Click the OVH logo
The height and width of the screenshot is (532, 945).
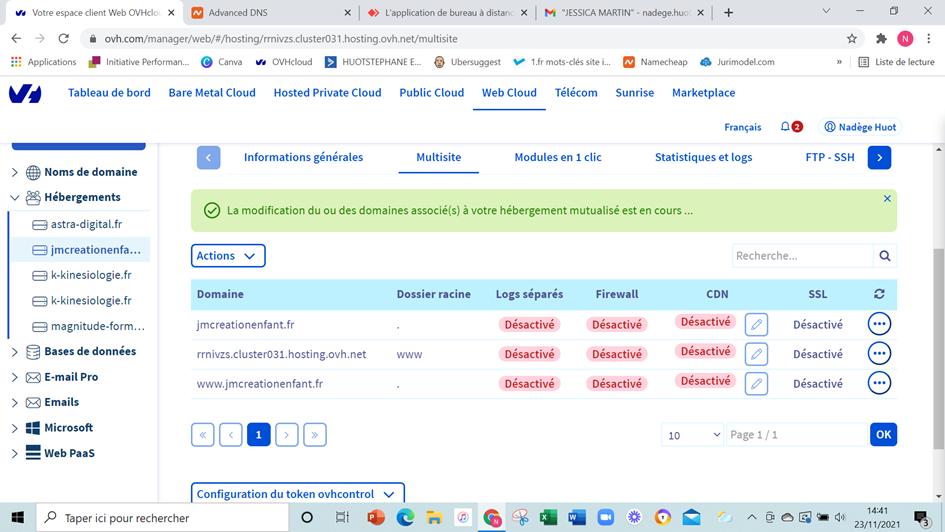pos(25,93)
